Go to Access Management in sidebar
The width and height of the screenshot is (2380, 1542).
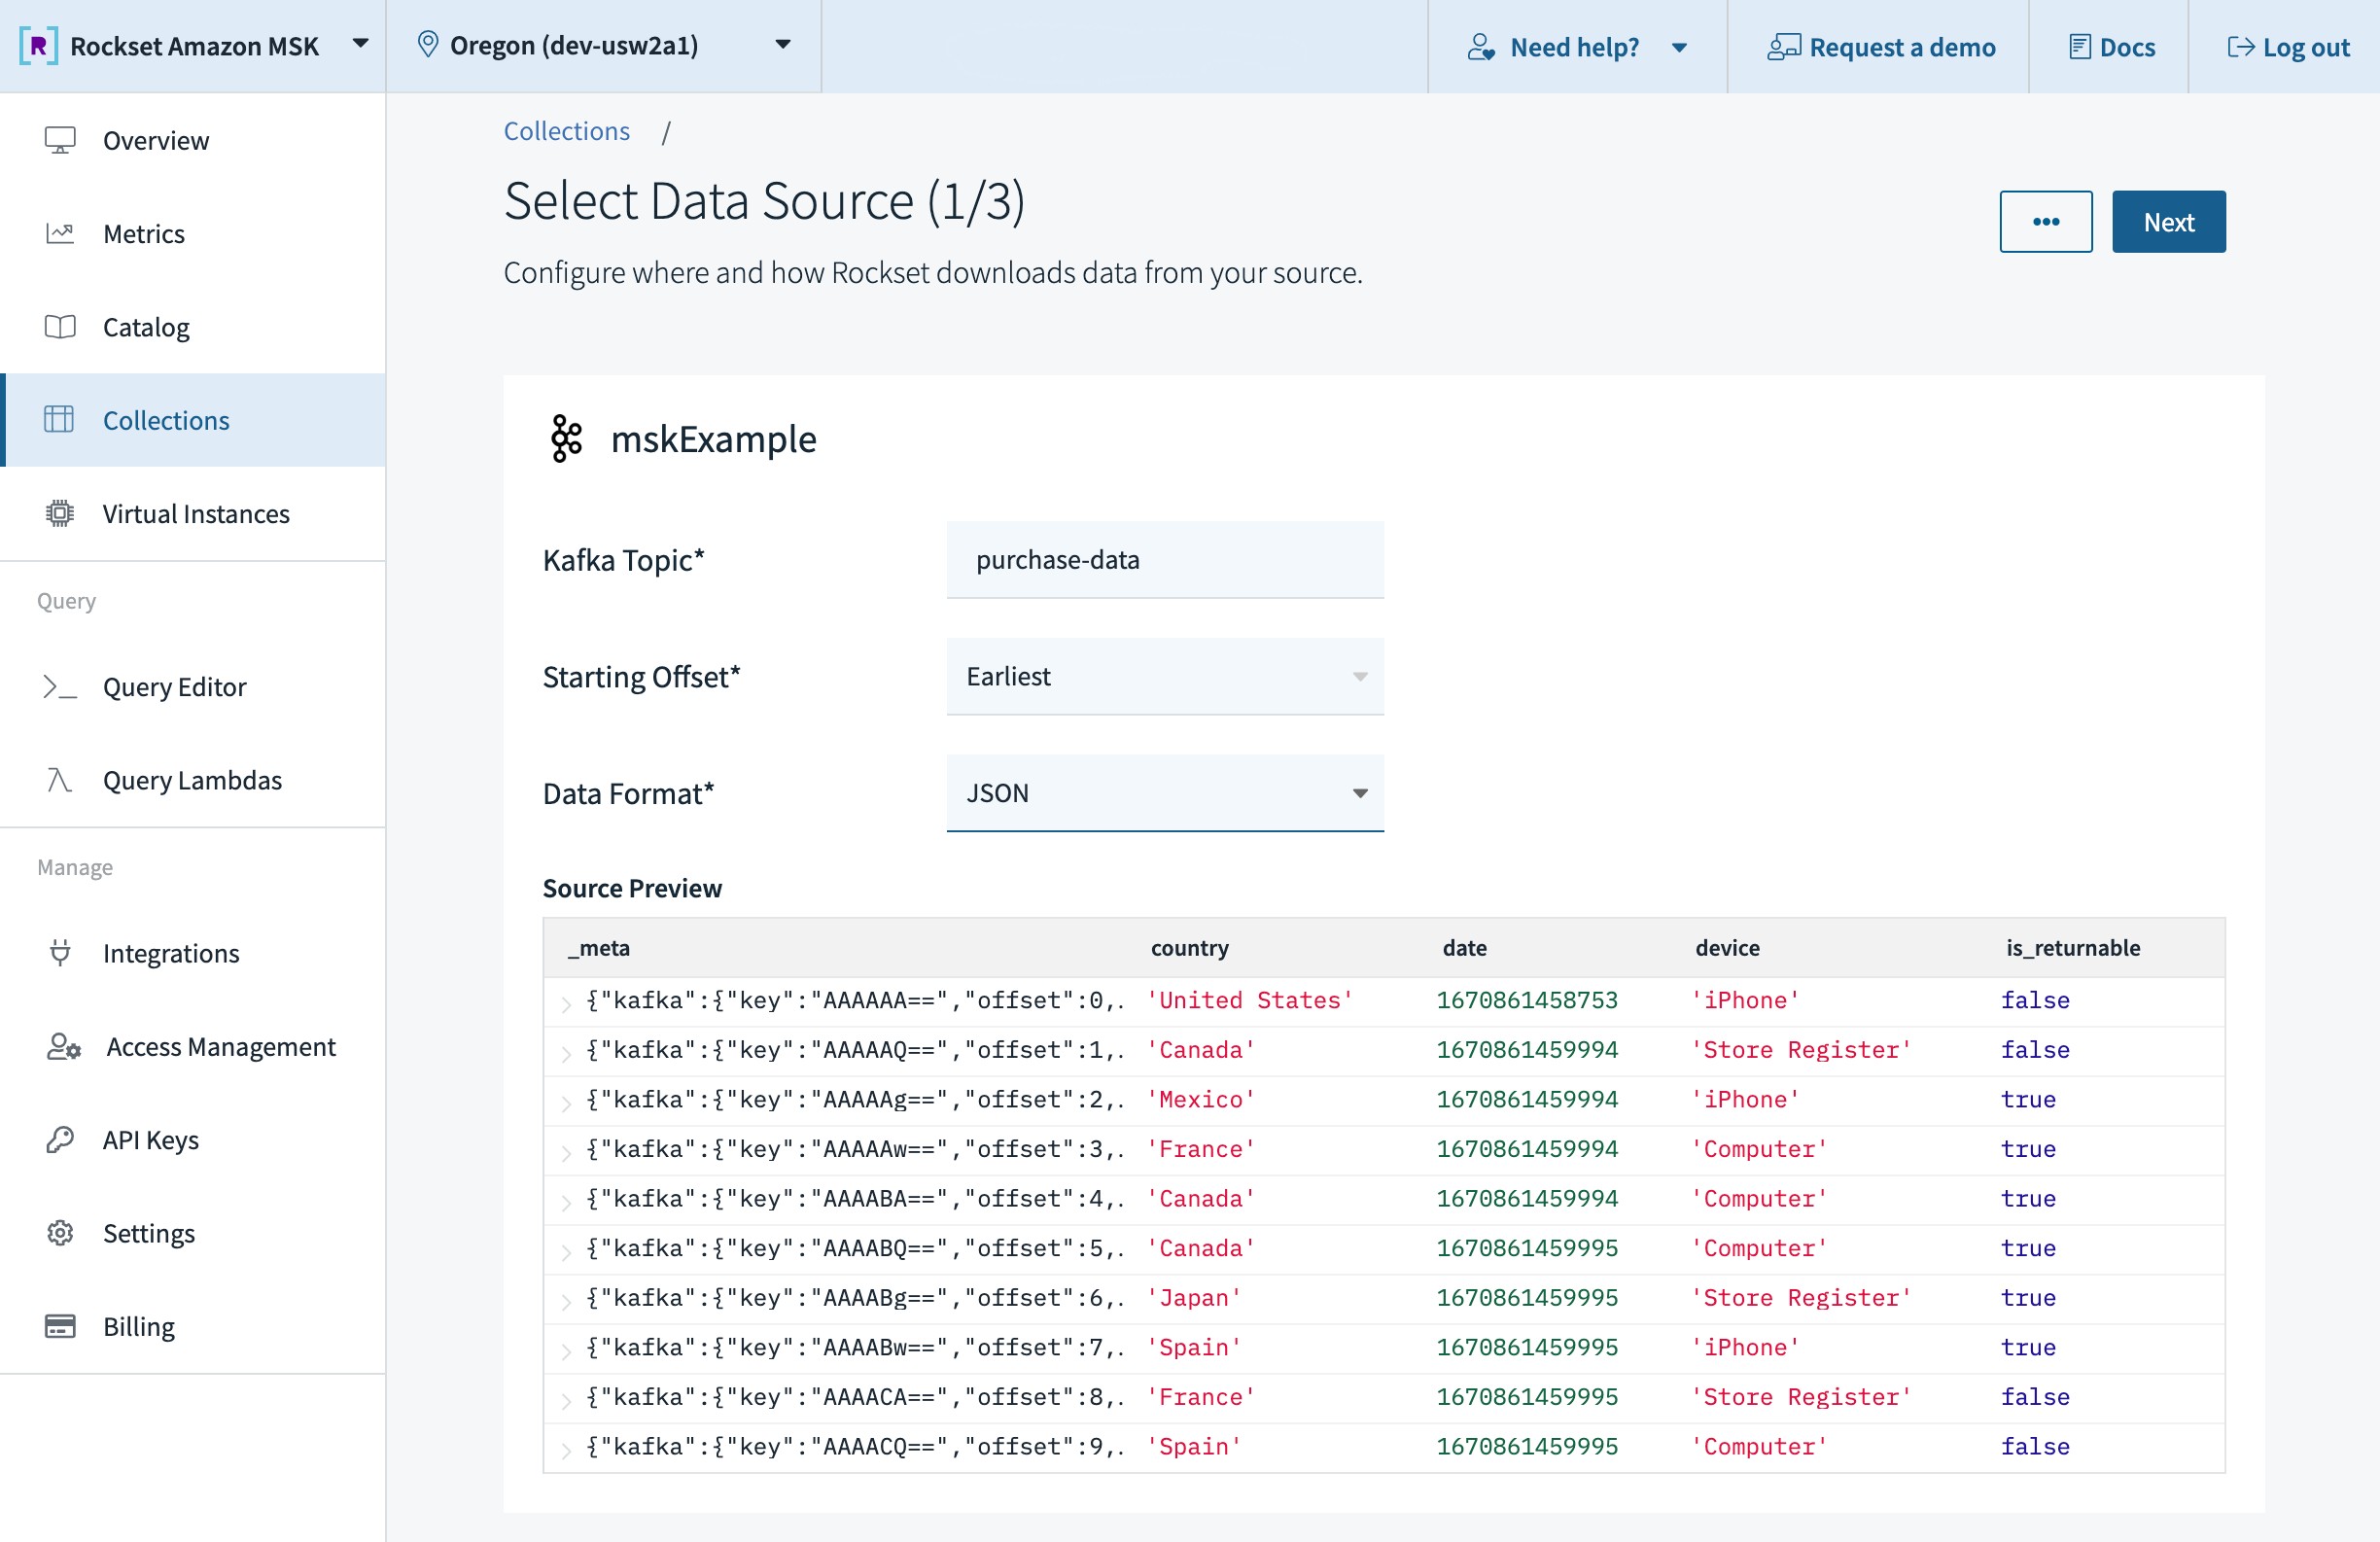point(220,1046)
